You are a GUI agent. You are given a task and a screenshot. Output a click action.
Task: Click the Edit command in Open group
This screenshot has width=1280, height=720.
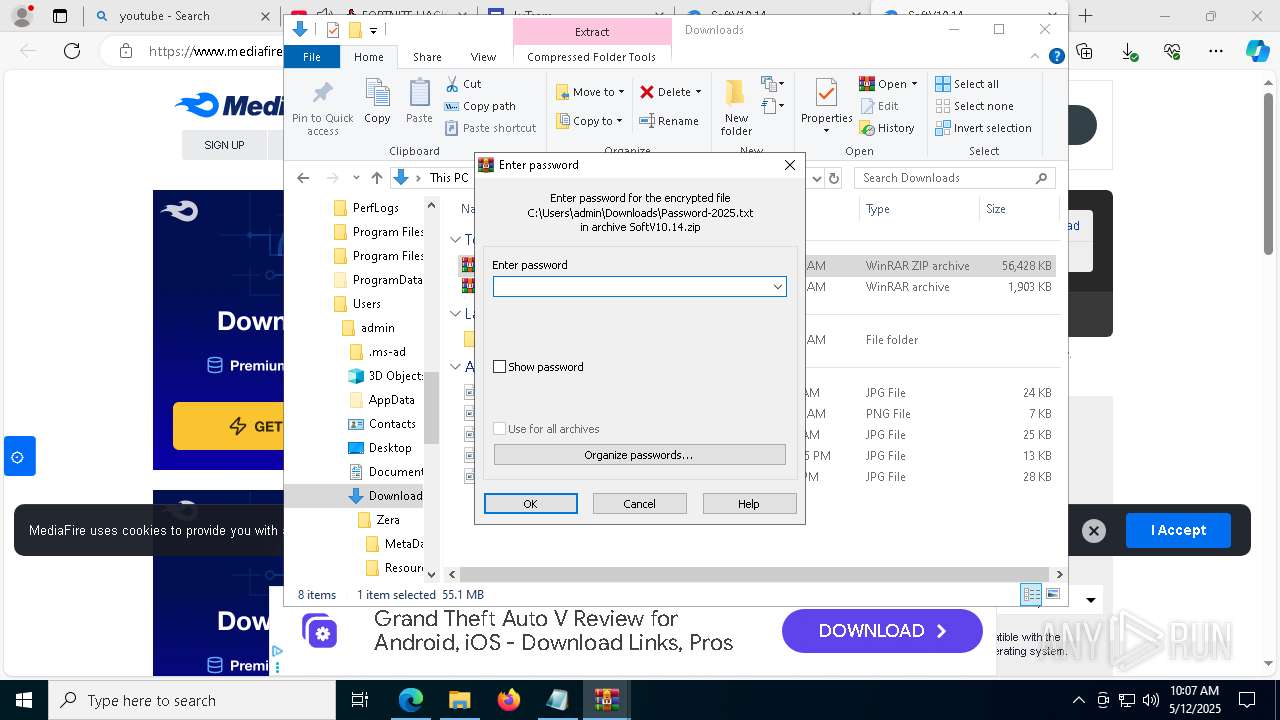pyautogui.click(x=879, y=106)
